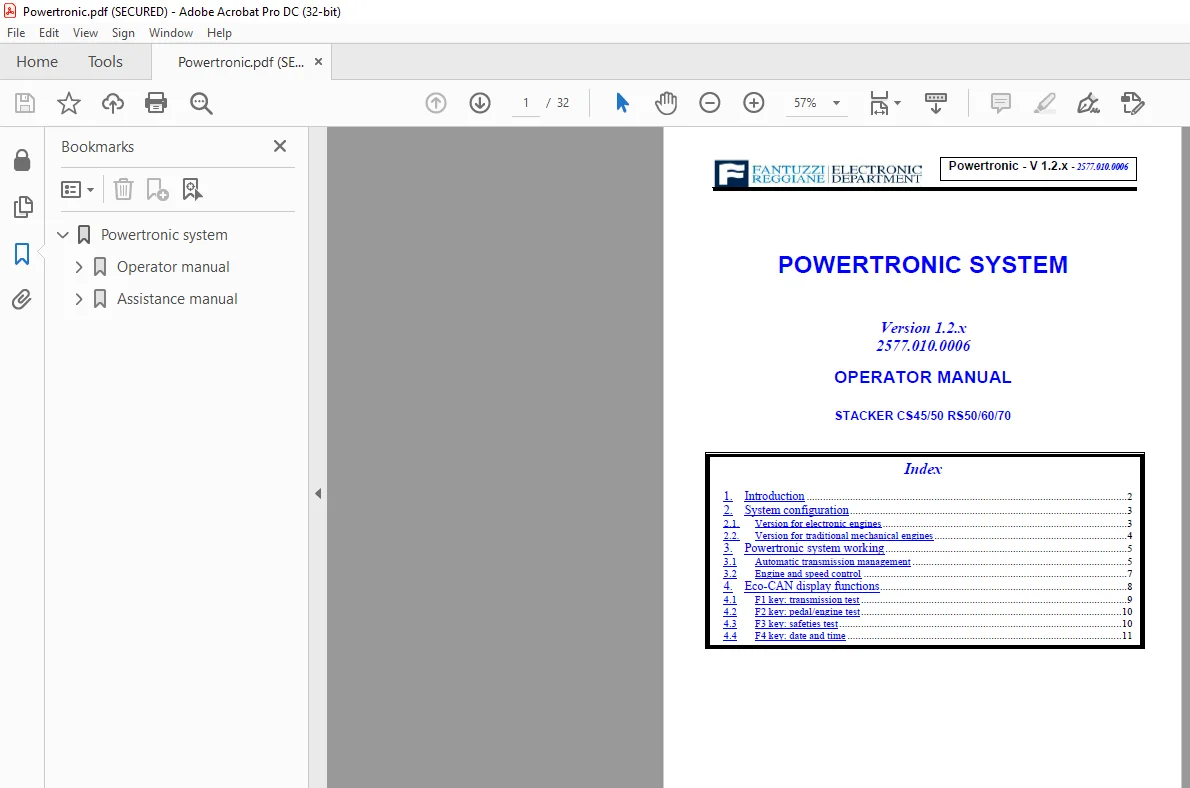
Task: Zoom in with plus button
Action: pos(754,103)
